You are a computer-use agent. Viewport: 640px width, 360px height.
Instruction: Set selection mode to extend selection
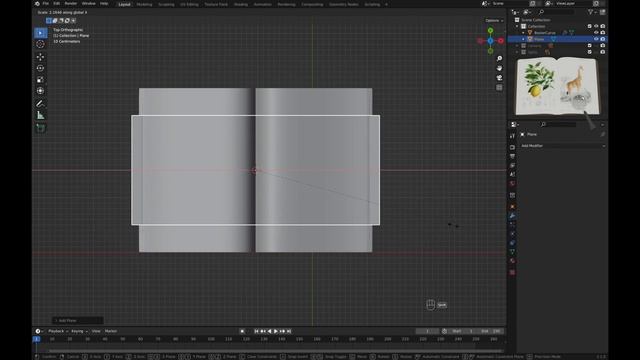click(55, 20)
